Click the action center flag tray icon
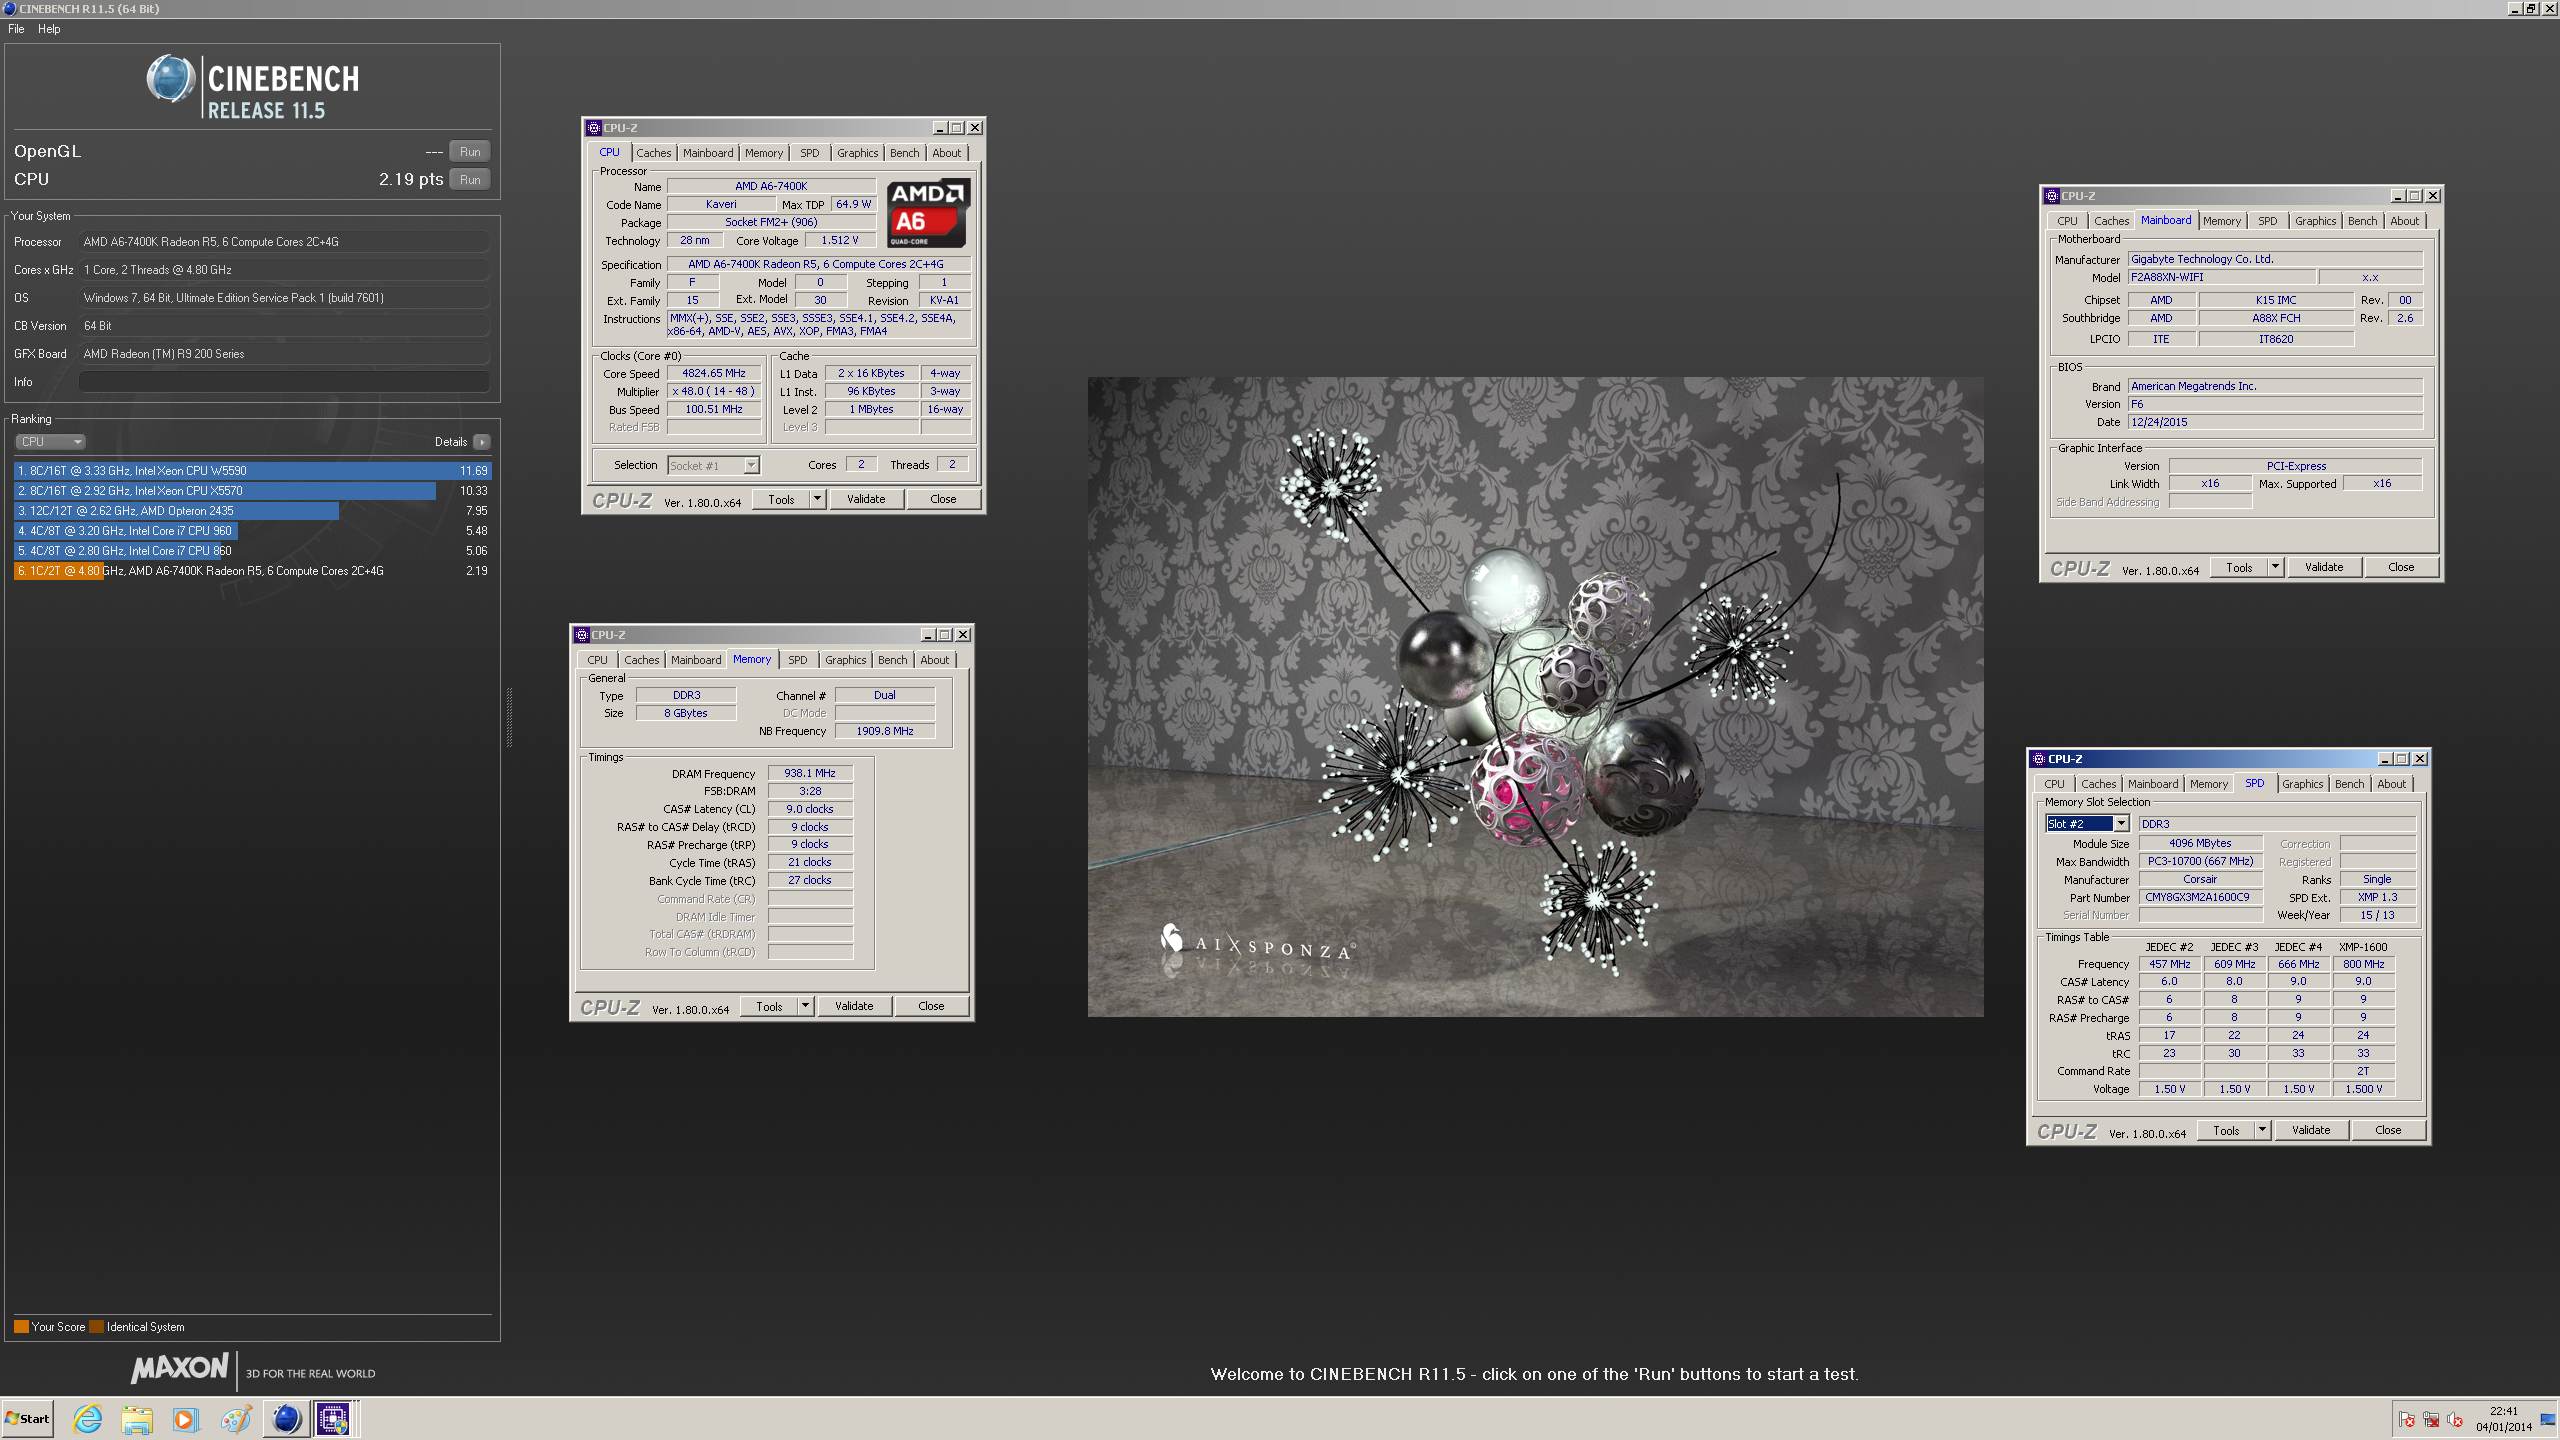Viewport: 2560px width, 1440px height. coord(2406,1420)
